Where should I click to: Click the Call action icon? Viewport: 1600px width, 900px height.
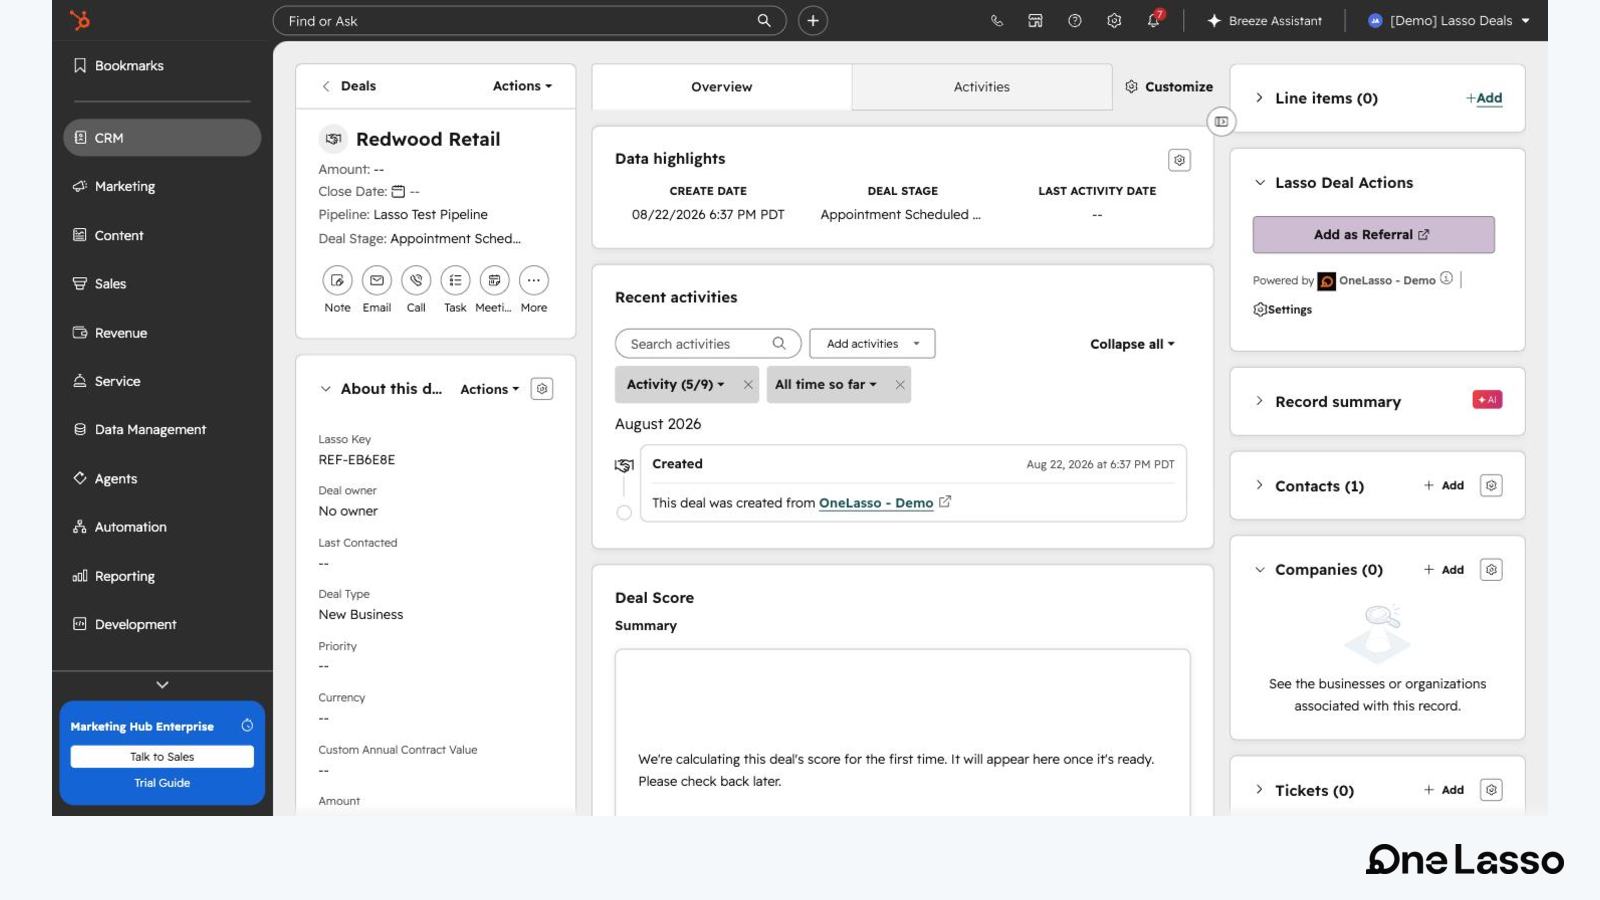coord(416,281)
